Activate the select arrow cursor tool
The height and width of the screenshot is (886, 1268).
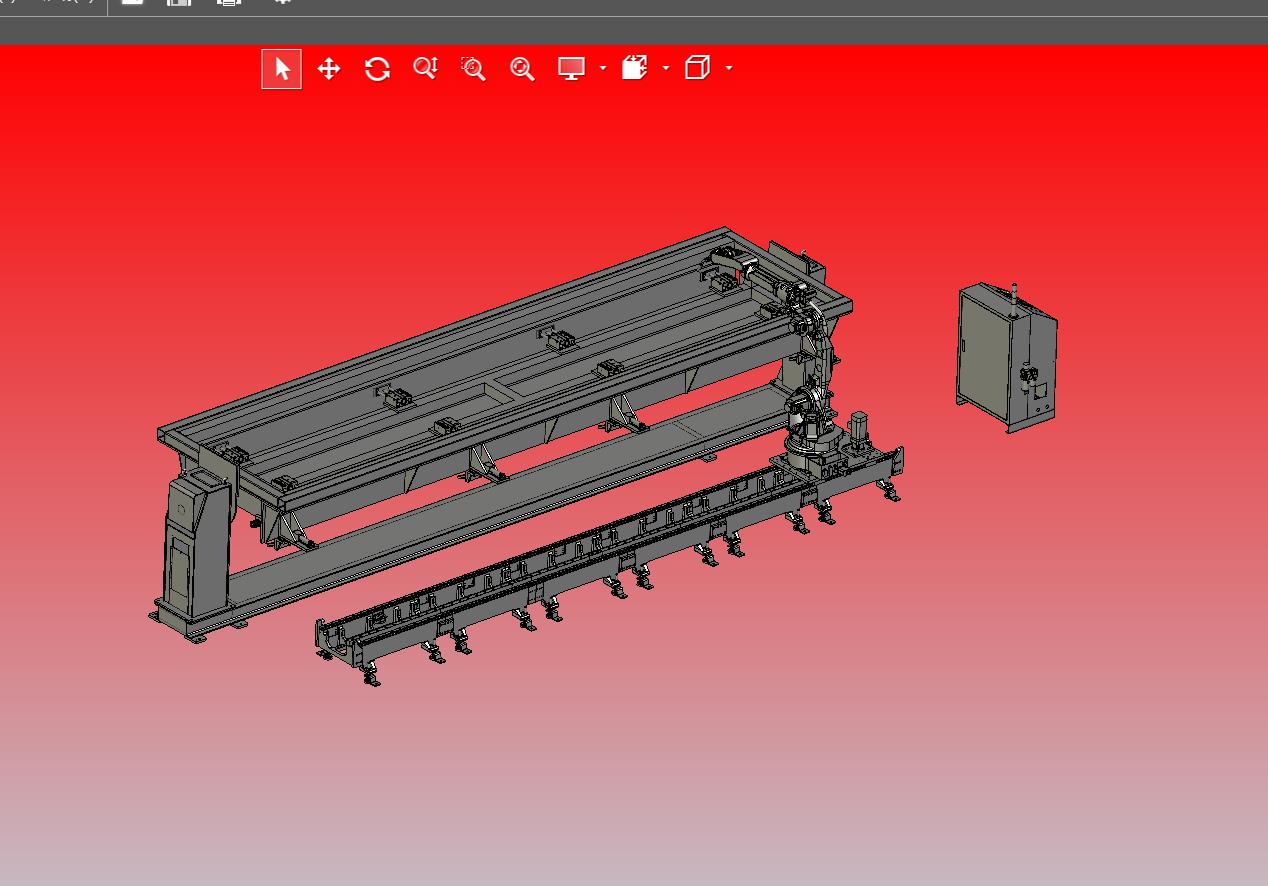coord(281,69)
